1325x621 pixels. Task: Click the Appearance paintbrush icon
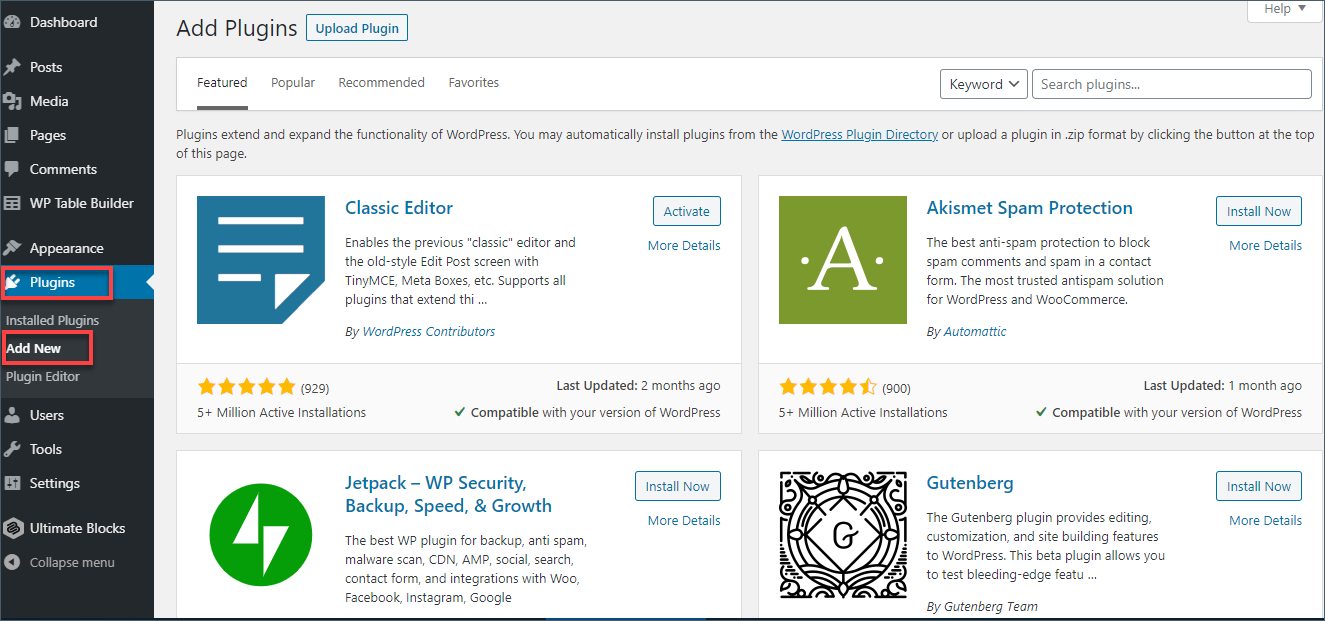pyautogui.click(x=13, y=248)
